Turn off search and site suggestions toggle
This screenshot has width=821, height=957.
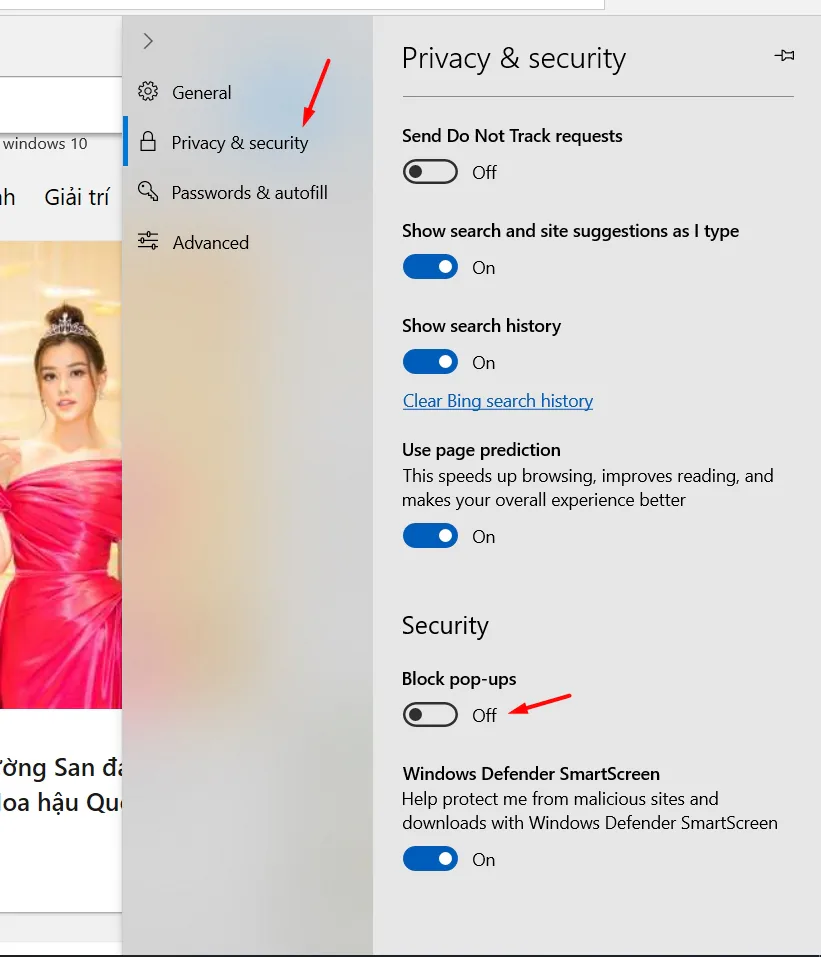point(430,267)
